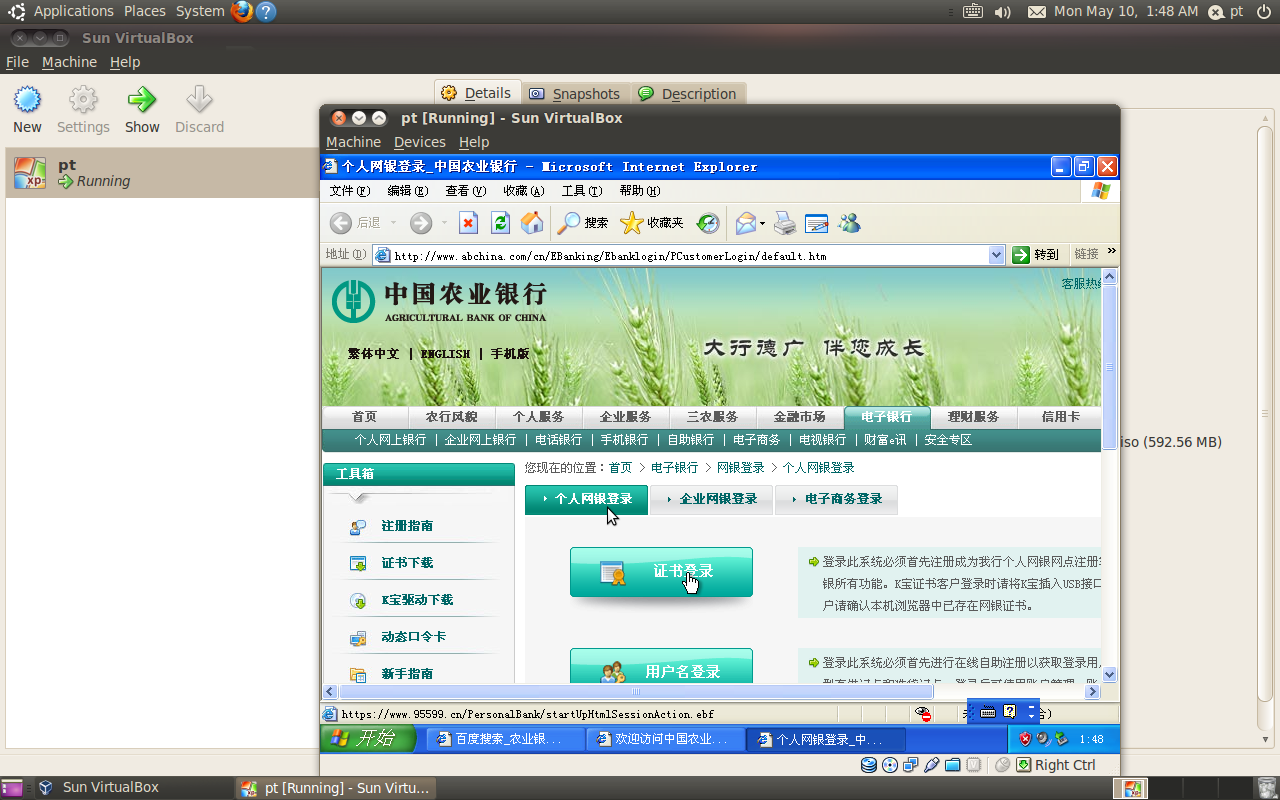The width and height of the screenshot is (1280, 800).
Task: Click the network adapter icon in VM status bar
Action: tap(910, 765)
